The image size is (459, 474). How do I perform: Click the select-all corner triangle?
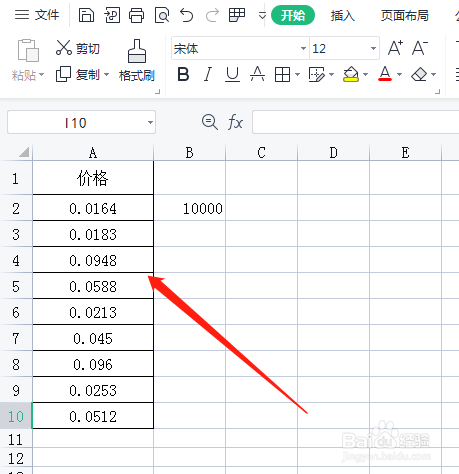coord(24,152)
